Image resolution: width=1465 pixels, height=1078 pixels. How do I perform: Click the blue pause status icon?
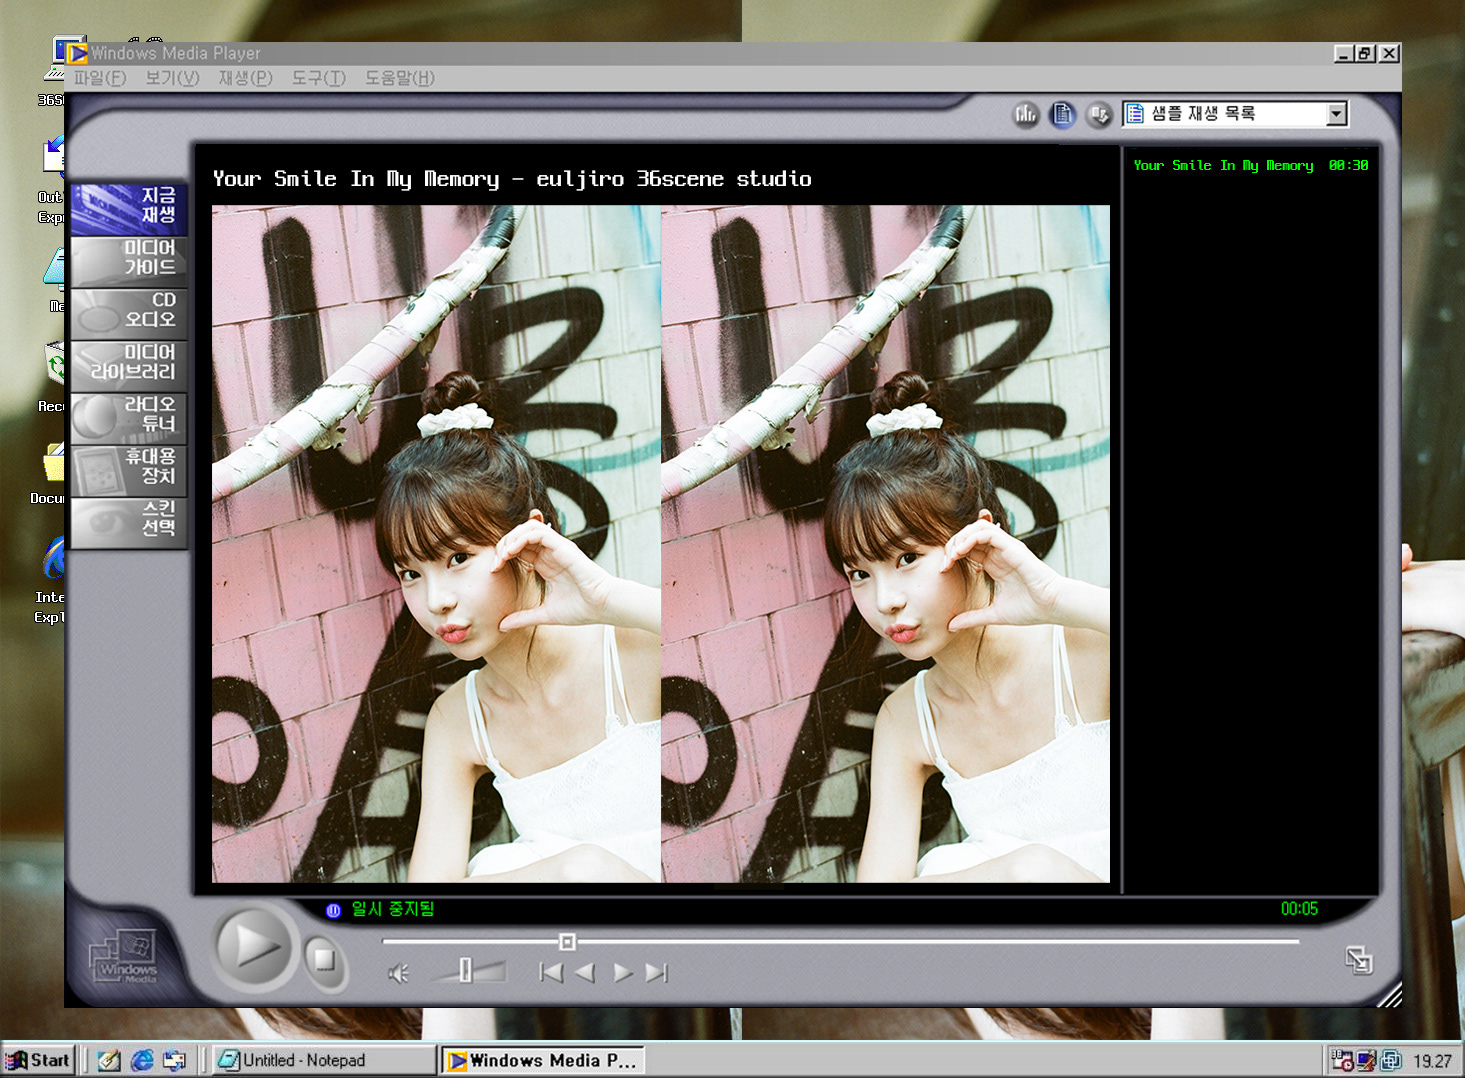click(x=333, y=910)
